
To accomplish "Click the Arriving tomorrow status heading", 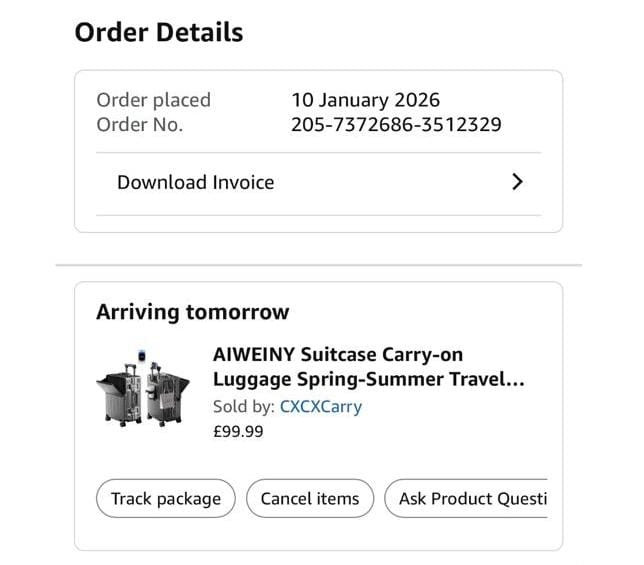I will [192, 312].
